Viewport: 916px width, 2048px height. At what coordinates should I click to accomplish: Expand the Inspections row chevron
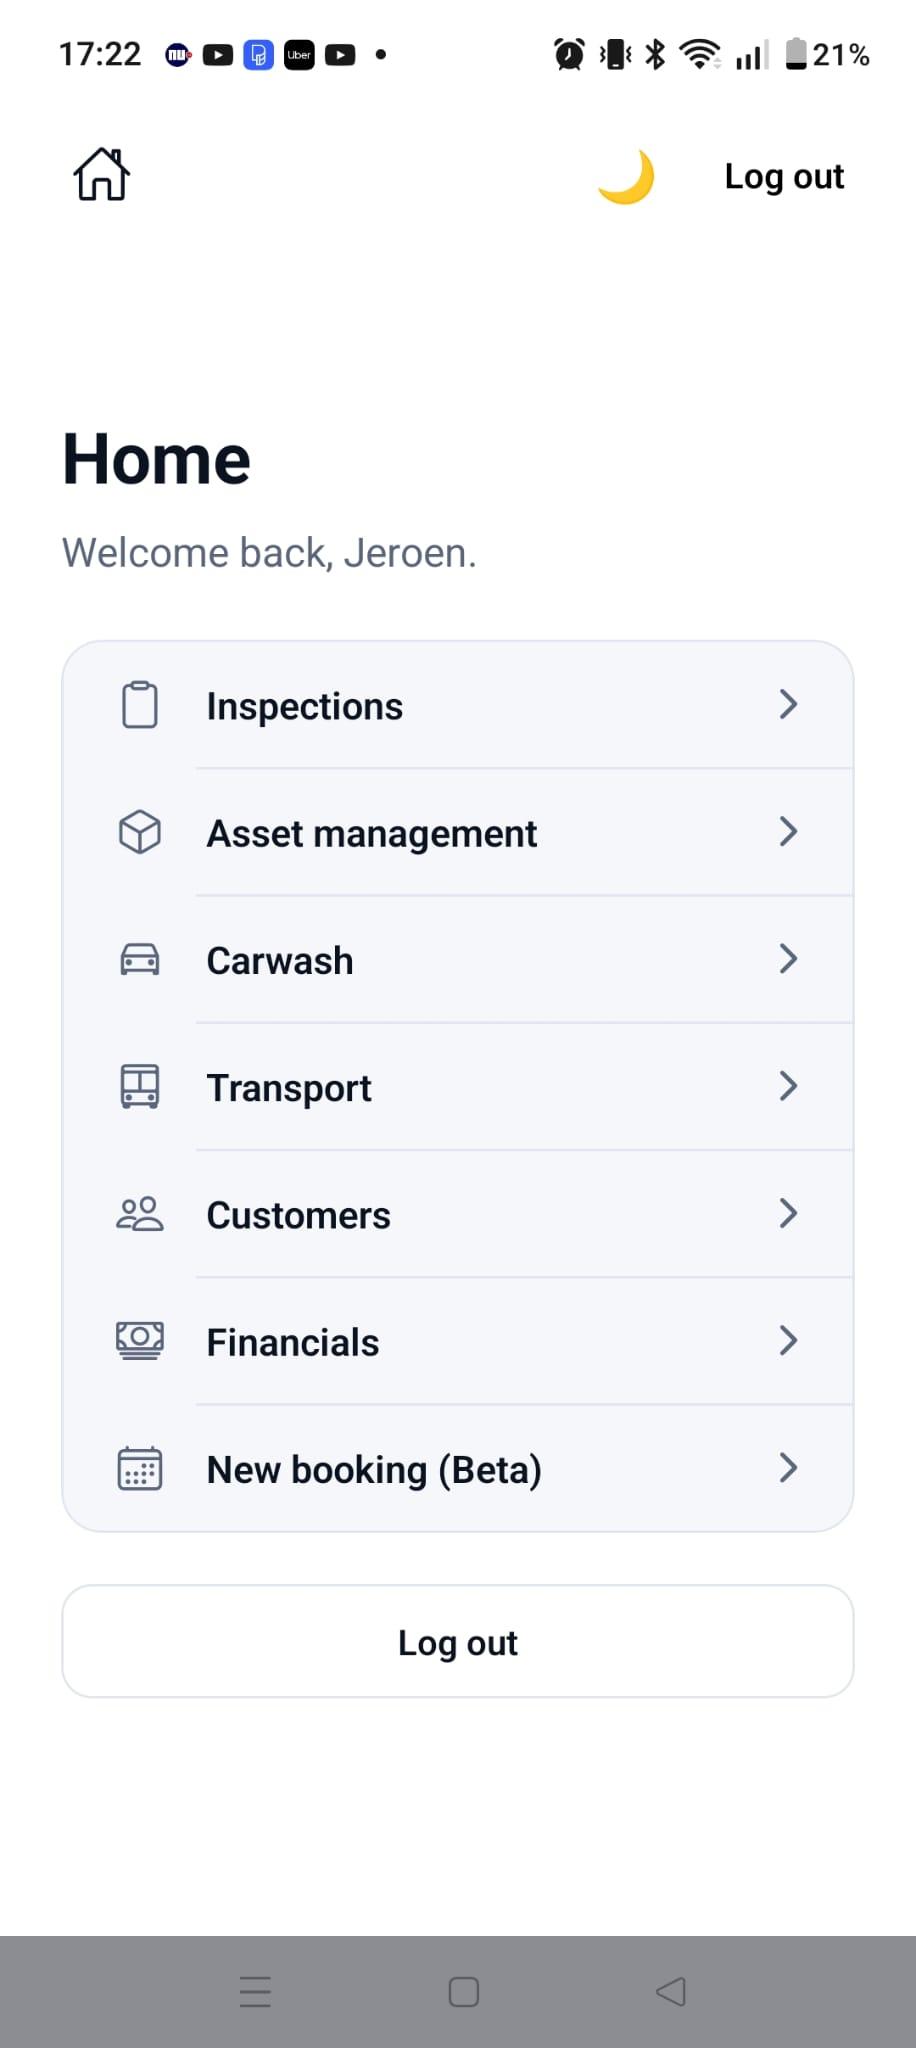coord(788,704)
